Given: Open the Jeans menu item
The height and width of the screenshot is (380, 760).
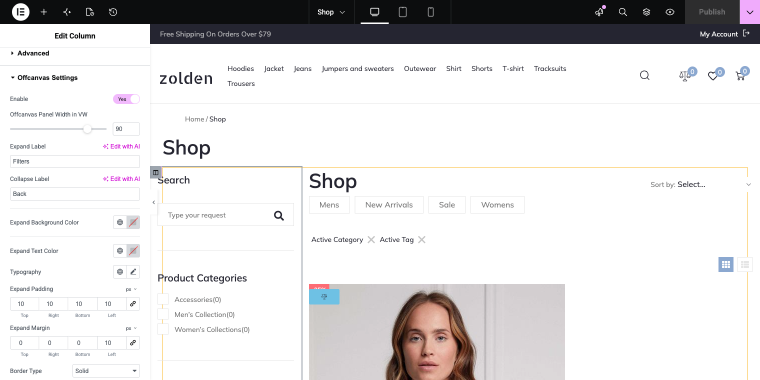Looking at the screenshot, I should [x=303, y=68].
